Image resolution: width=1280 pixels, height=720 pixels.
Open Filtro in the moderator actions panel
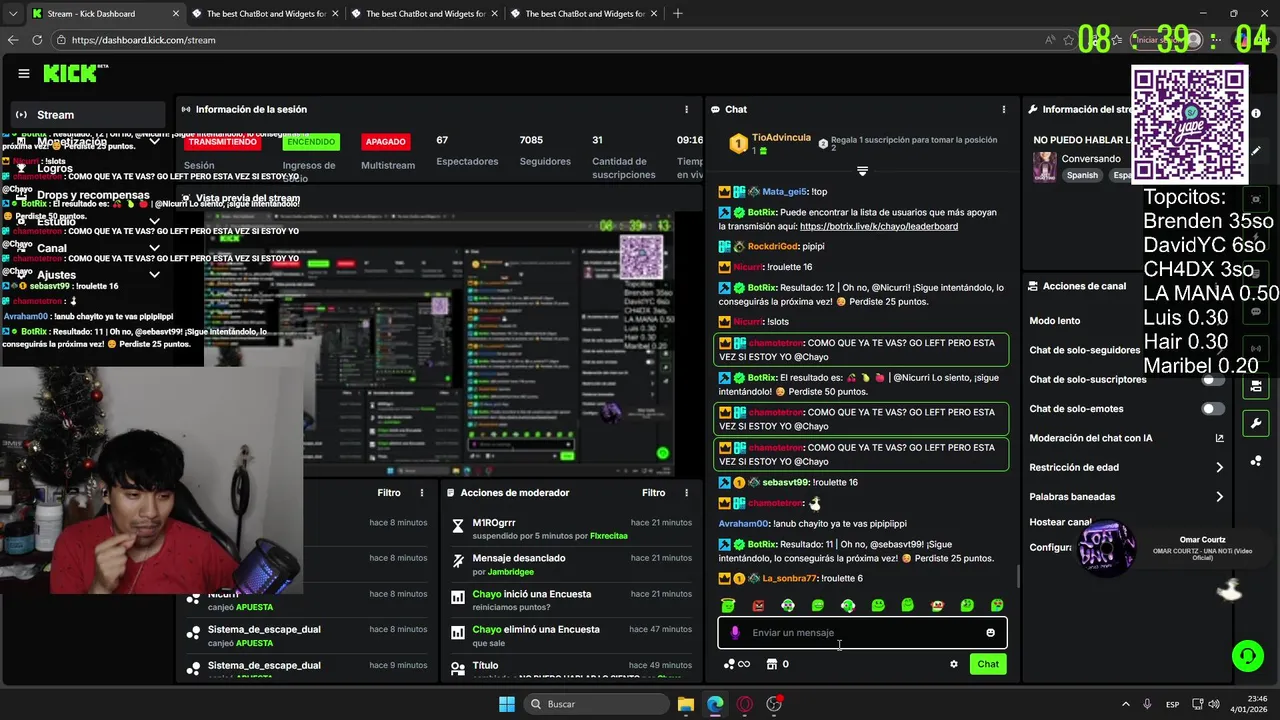(653, 492)
